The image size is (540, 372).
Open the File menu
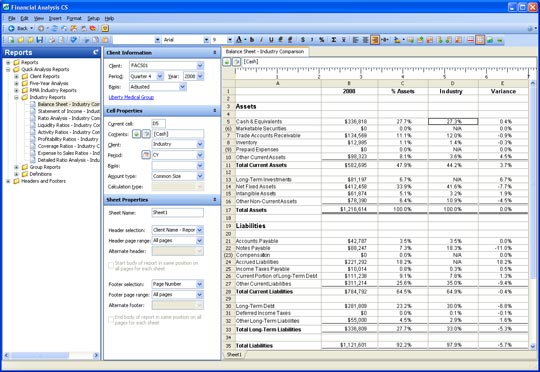pos(12,18)
